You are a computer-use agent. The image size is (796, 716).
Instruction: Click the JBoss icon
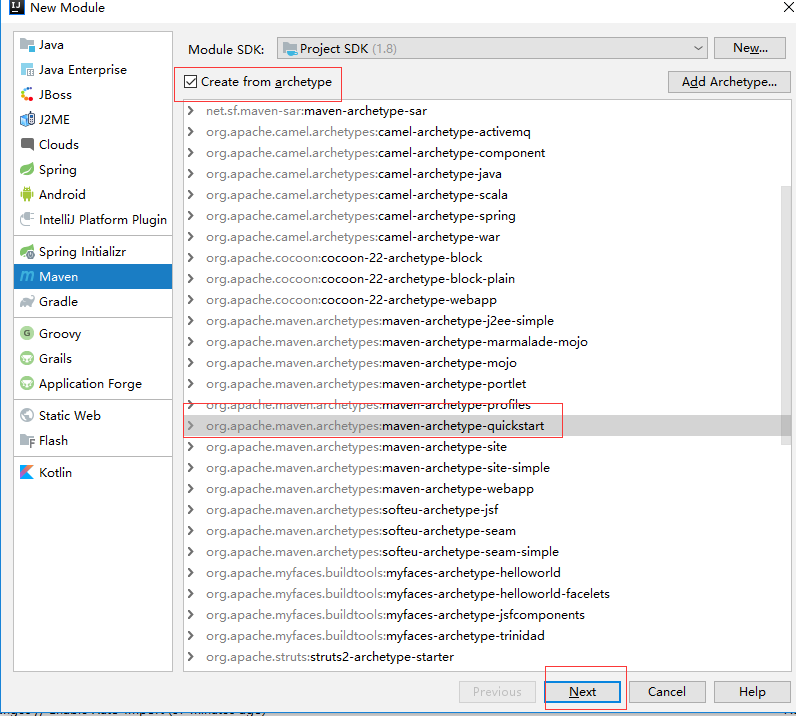point(27,94)
